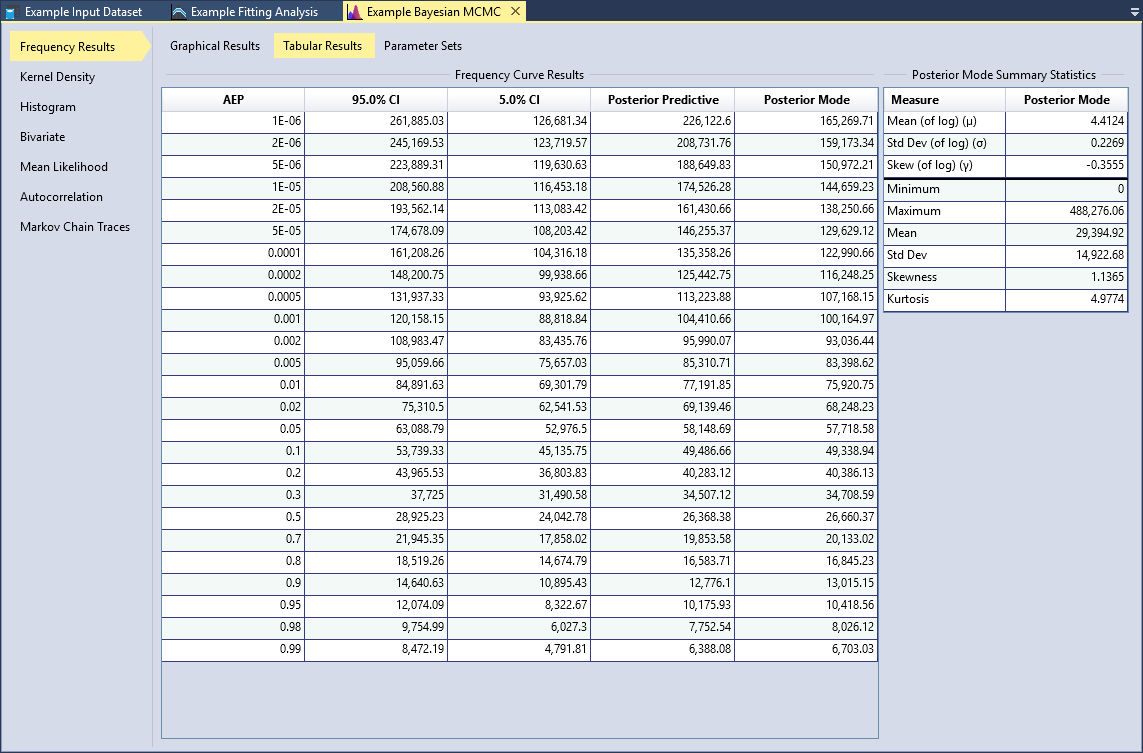Image resolution: width=1143 pixels, height=753 pixels.
Task: Click the Example Input Dataset tab icon
Action: 10,11
